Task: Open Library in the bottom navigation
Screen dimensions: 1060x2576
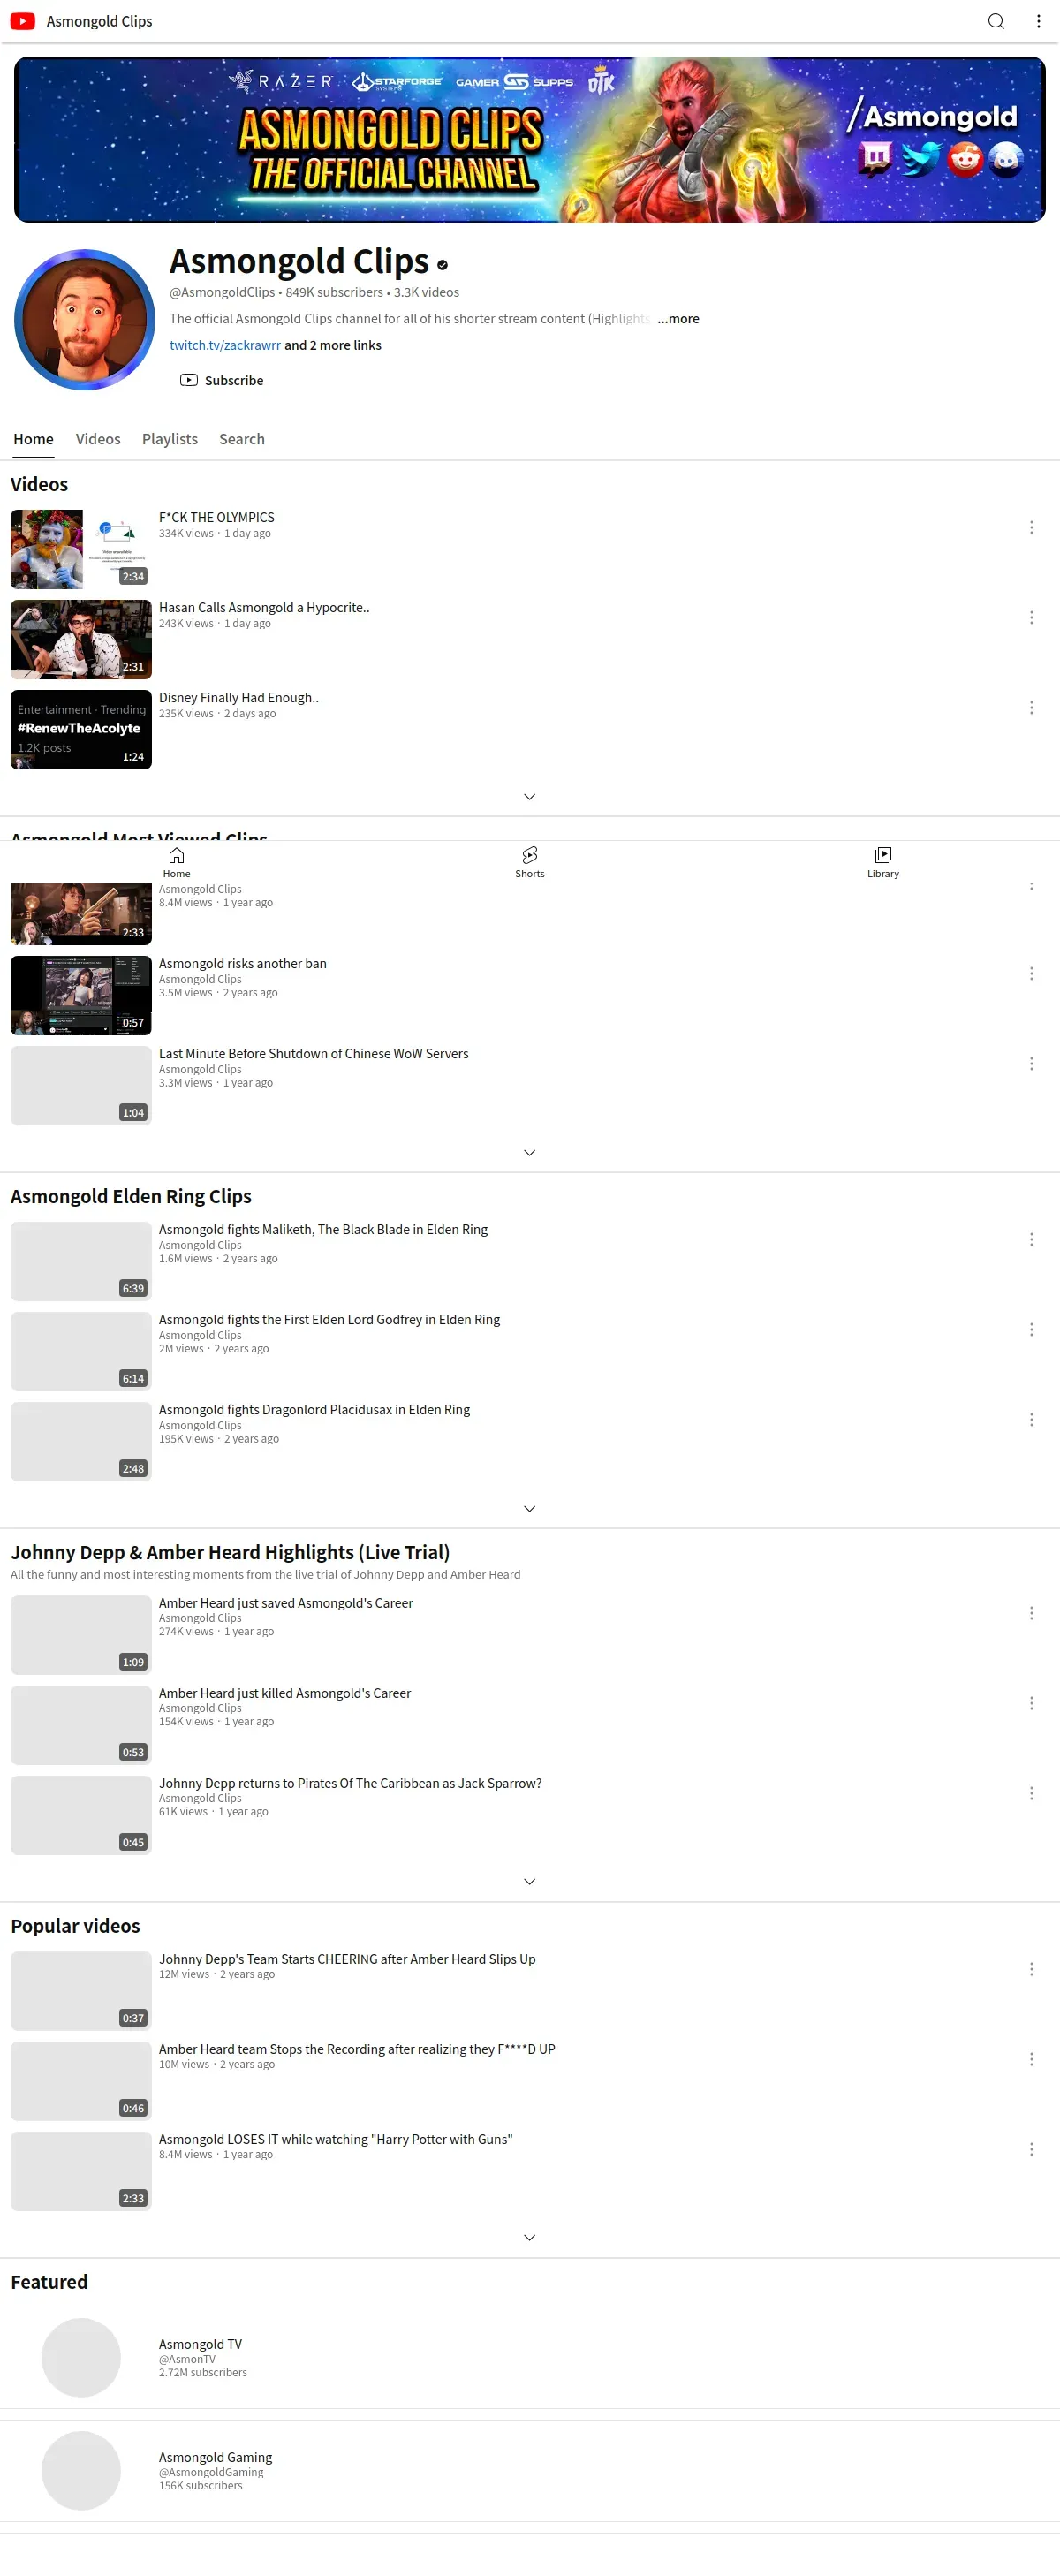Action: tap(883, 862)
